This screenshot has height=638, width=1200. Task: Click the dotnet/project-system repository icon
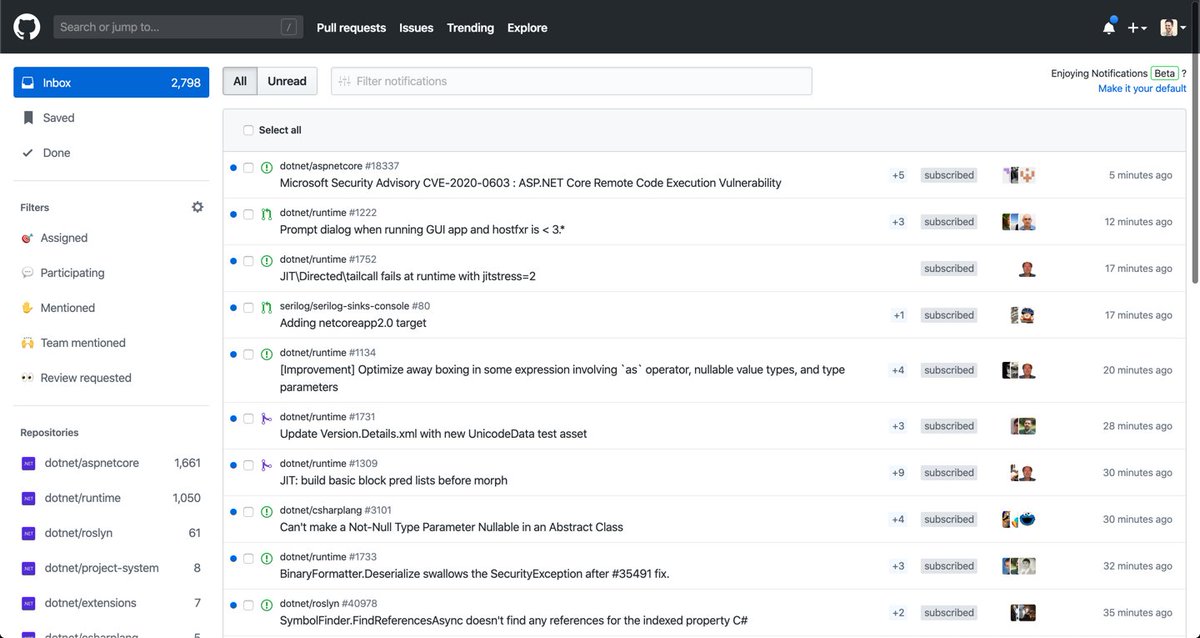click(28, 568)
